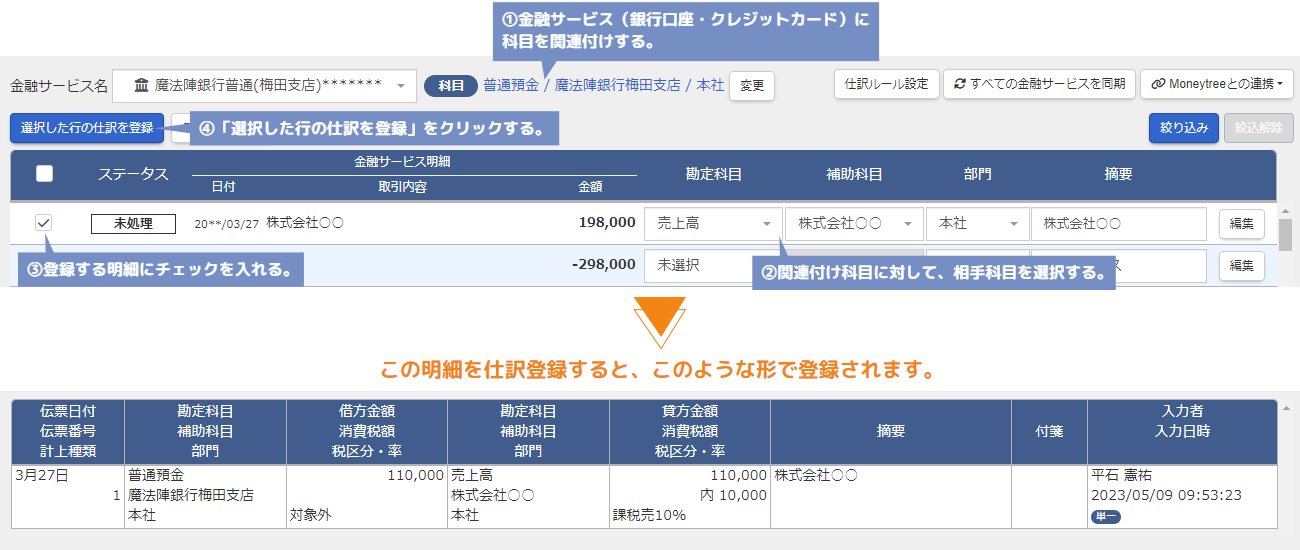Click すべての金融サービスを同期 button
The width and height of the screenshot is (1300, 550).
(x=1038, y=84)
